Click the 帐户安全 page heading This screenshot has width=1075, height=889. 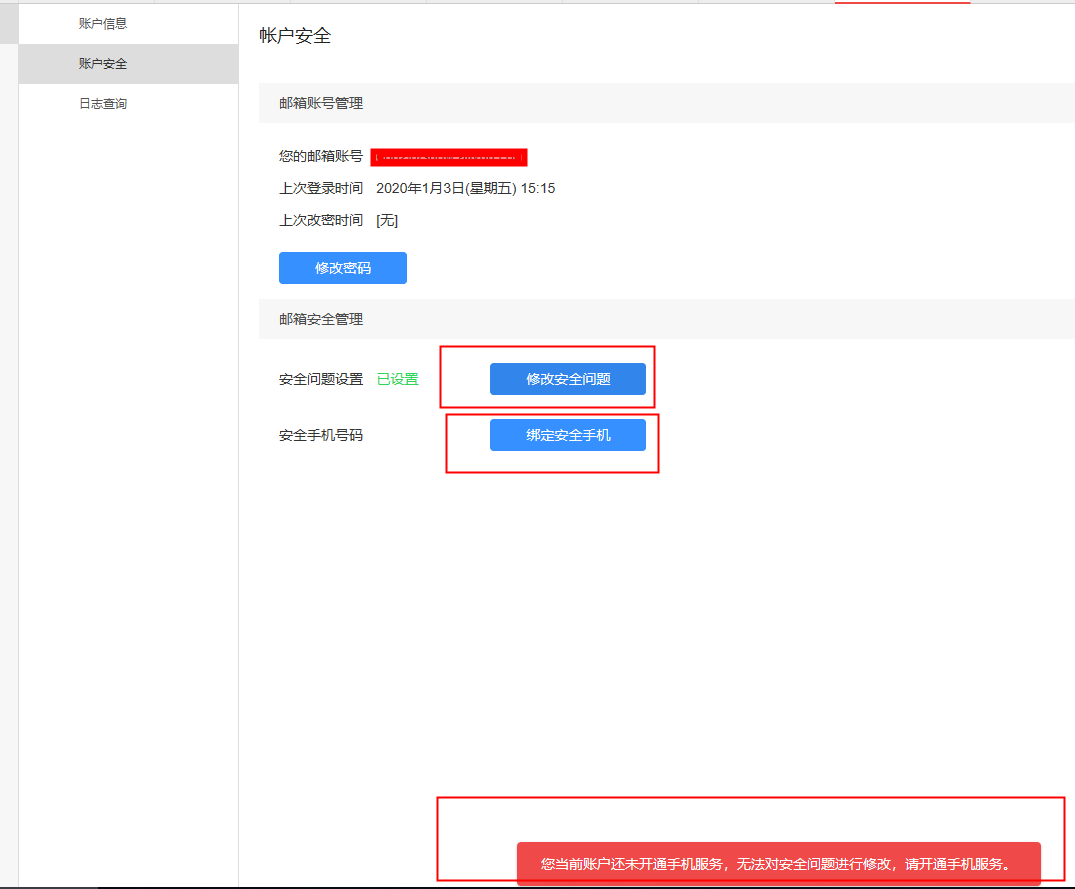tap(295, 36)
